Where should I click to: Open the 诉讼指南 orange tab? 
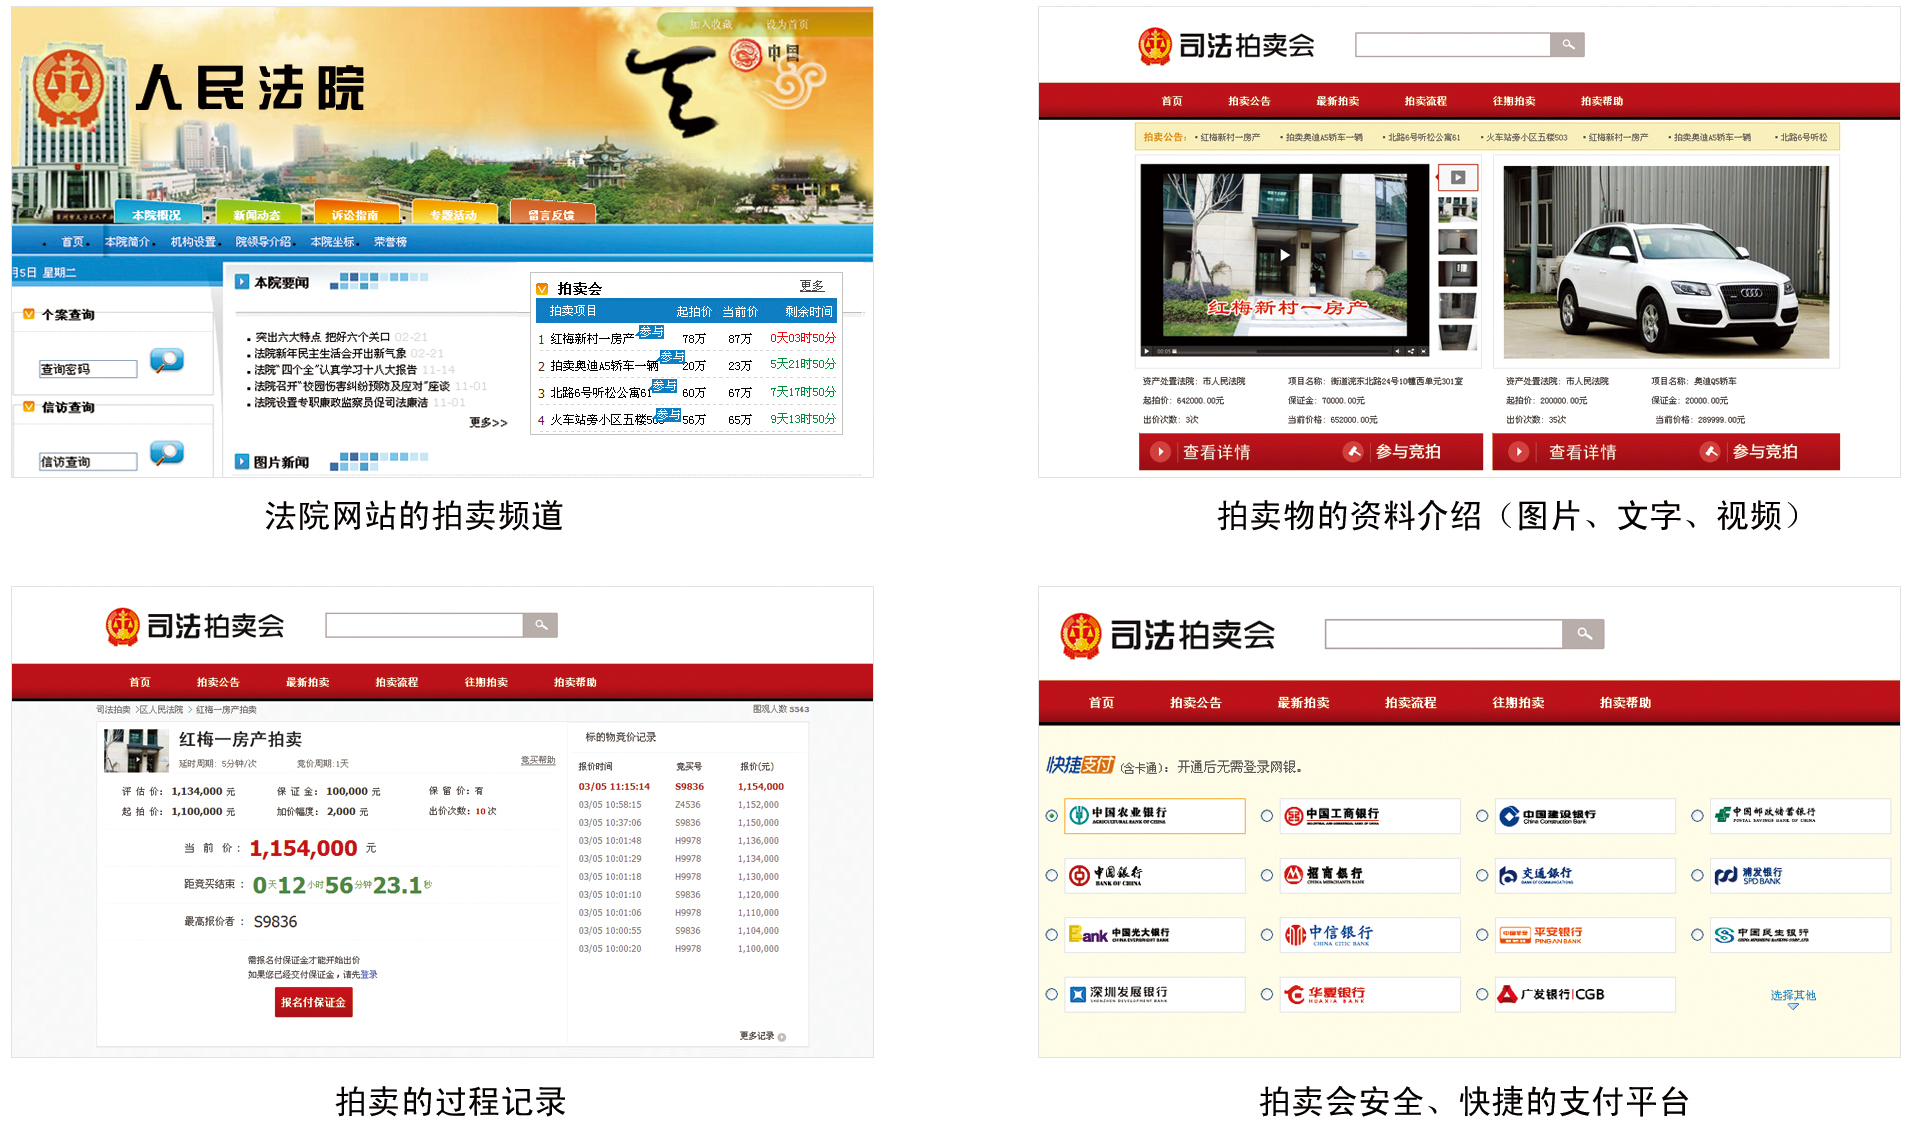pyautogui.click(x=355, y=215)
